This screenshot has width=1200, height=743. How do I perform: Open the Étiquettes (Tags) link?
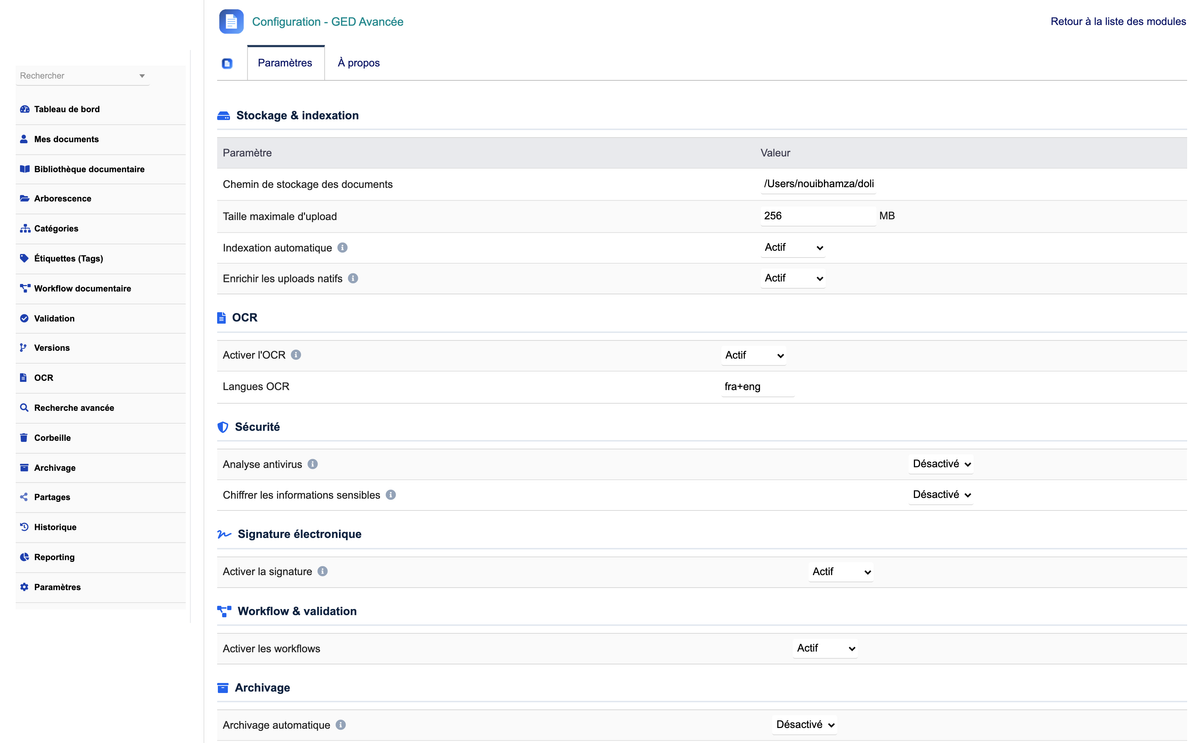68,258
